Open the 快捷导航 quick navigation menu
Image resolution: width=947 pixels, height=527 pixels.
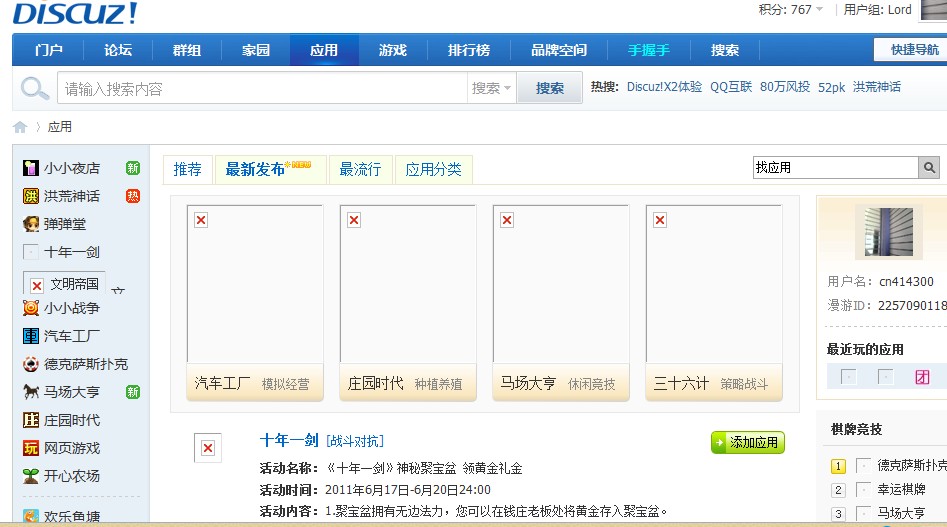[x=910, y=50]
